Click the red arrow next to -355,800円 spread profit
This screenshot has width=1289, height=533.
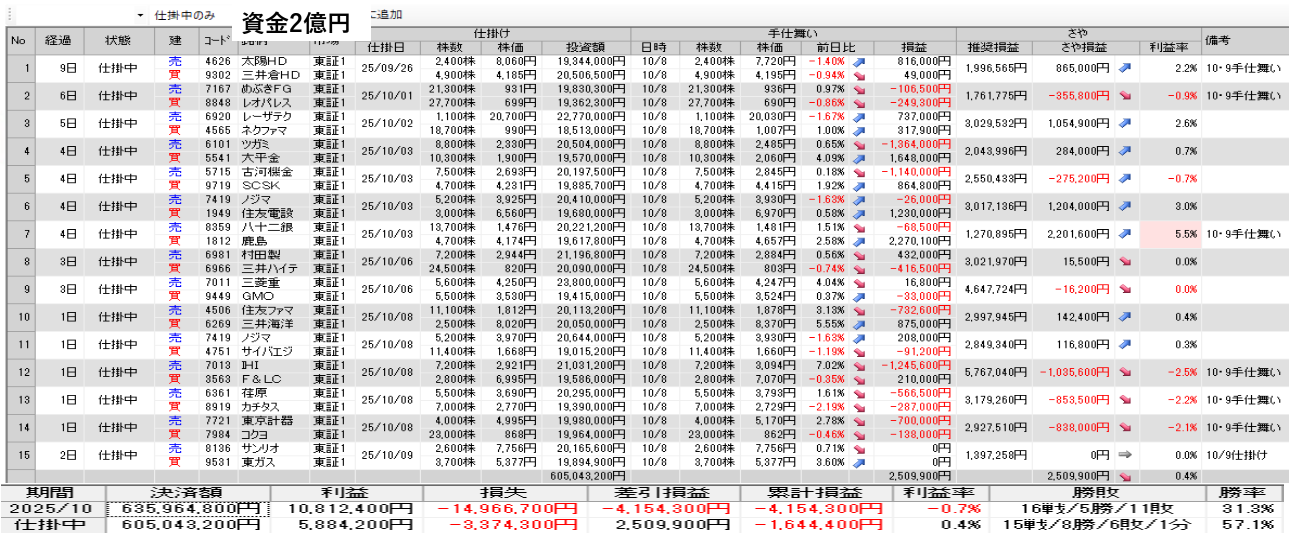coord(1126,96)
